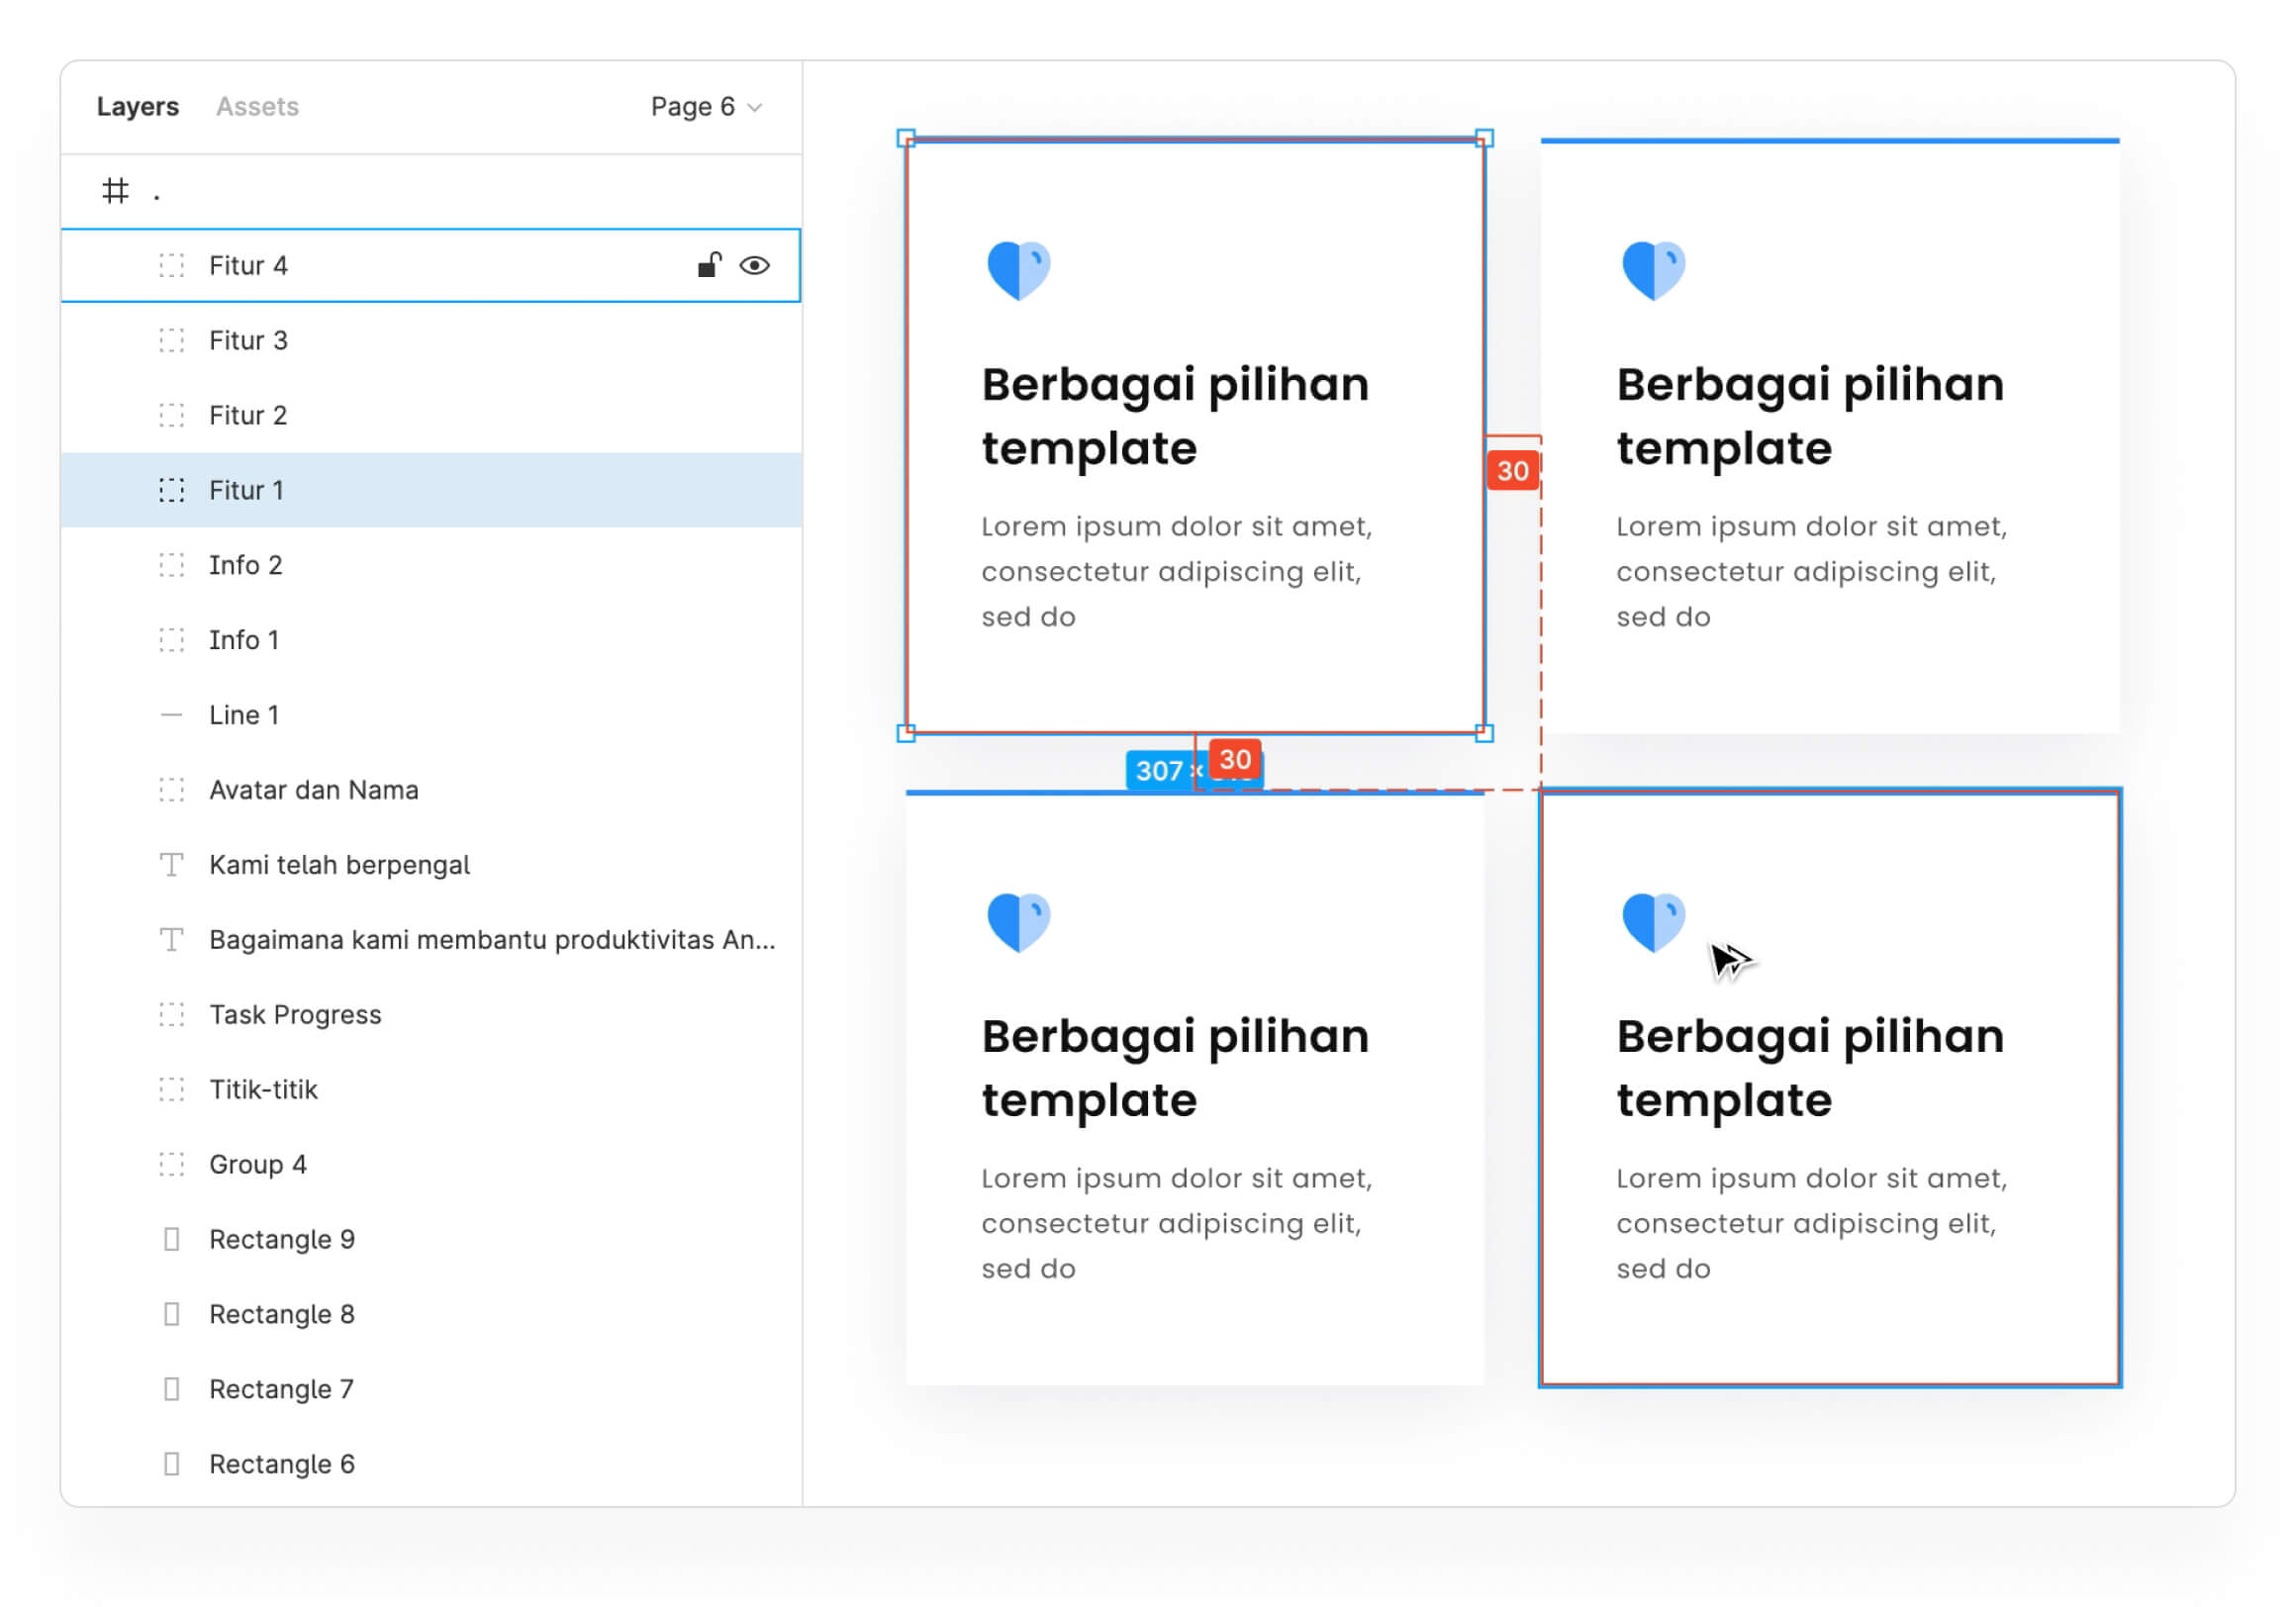
Task: Toggle visibility eye on Fitur 4 layer
Action: (x=754, y=265)
